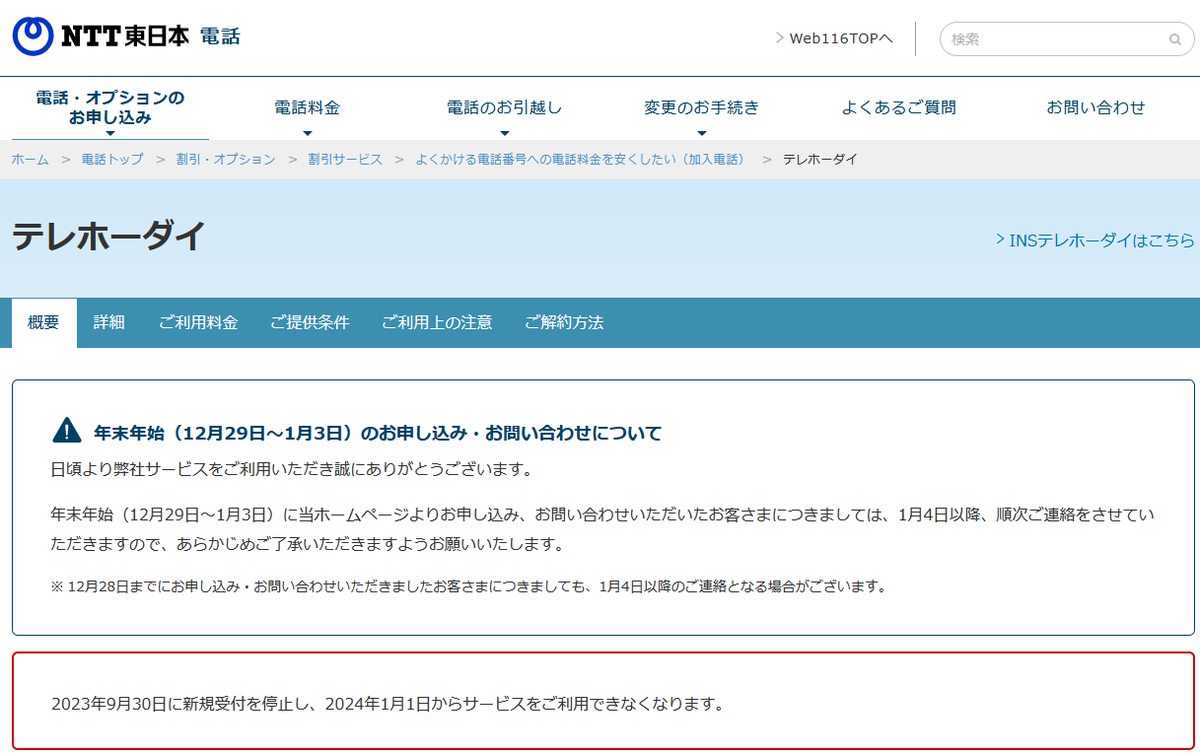Switch to the ご利用上の注意 tab

[437, 323]
